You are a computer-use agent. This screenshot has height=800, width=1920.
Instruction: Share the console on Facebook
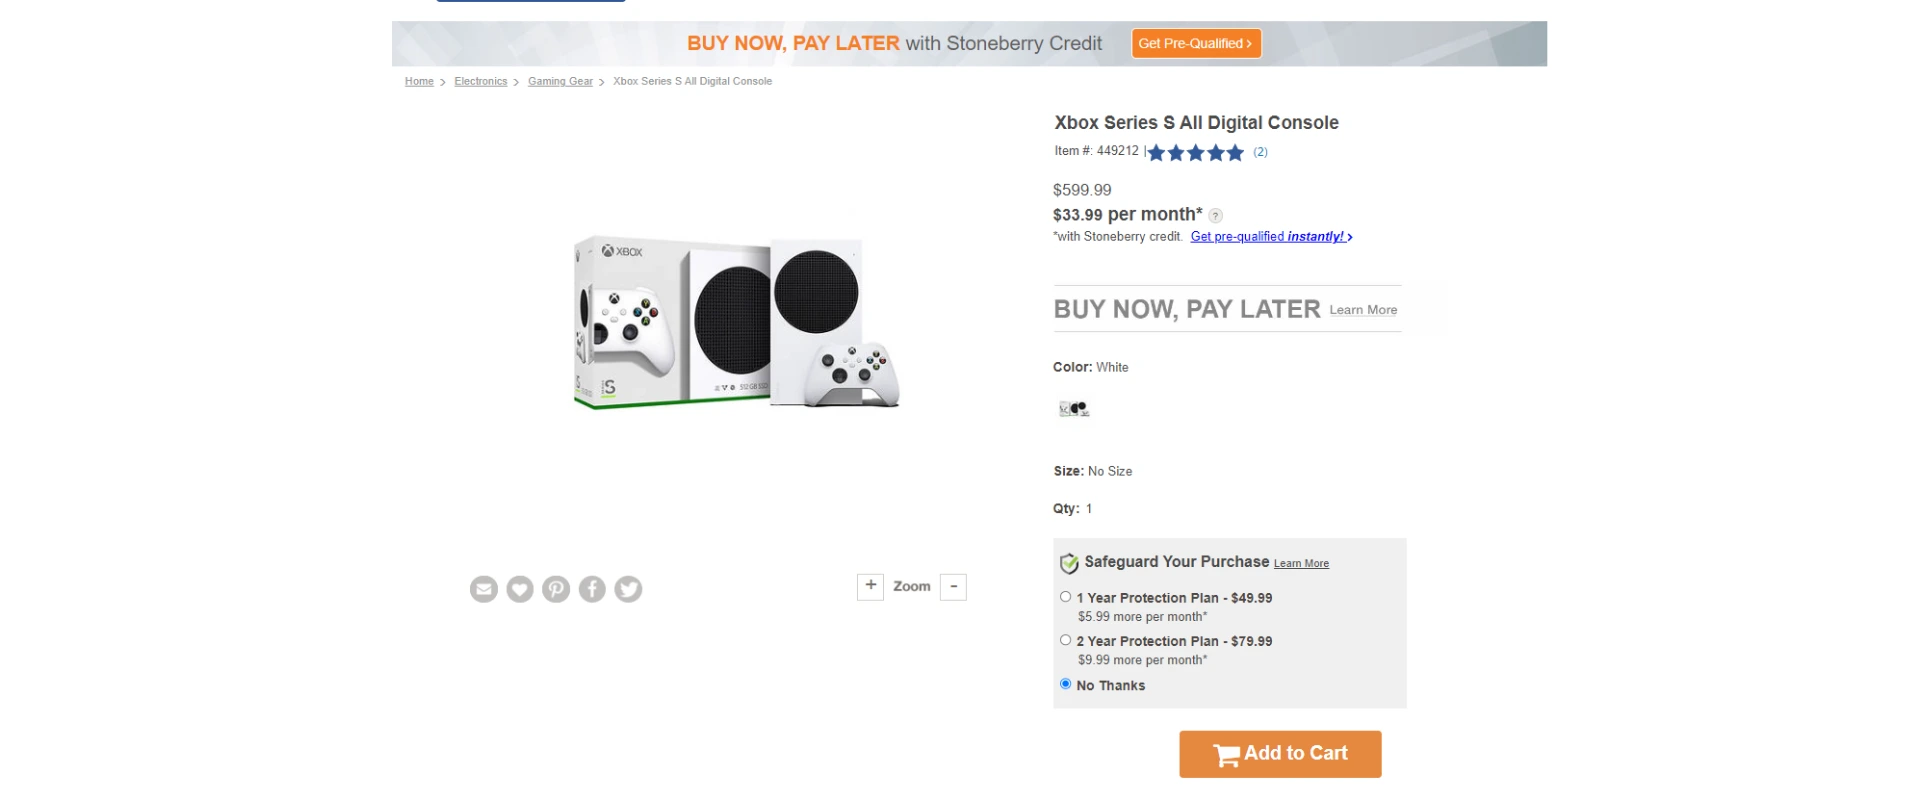[x=592, y=589]
